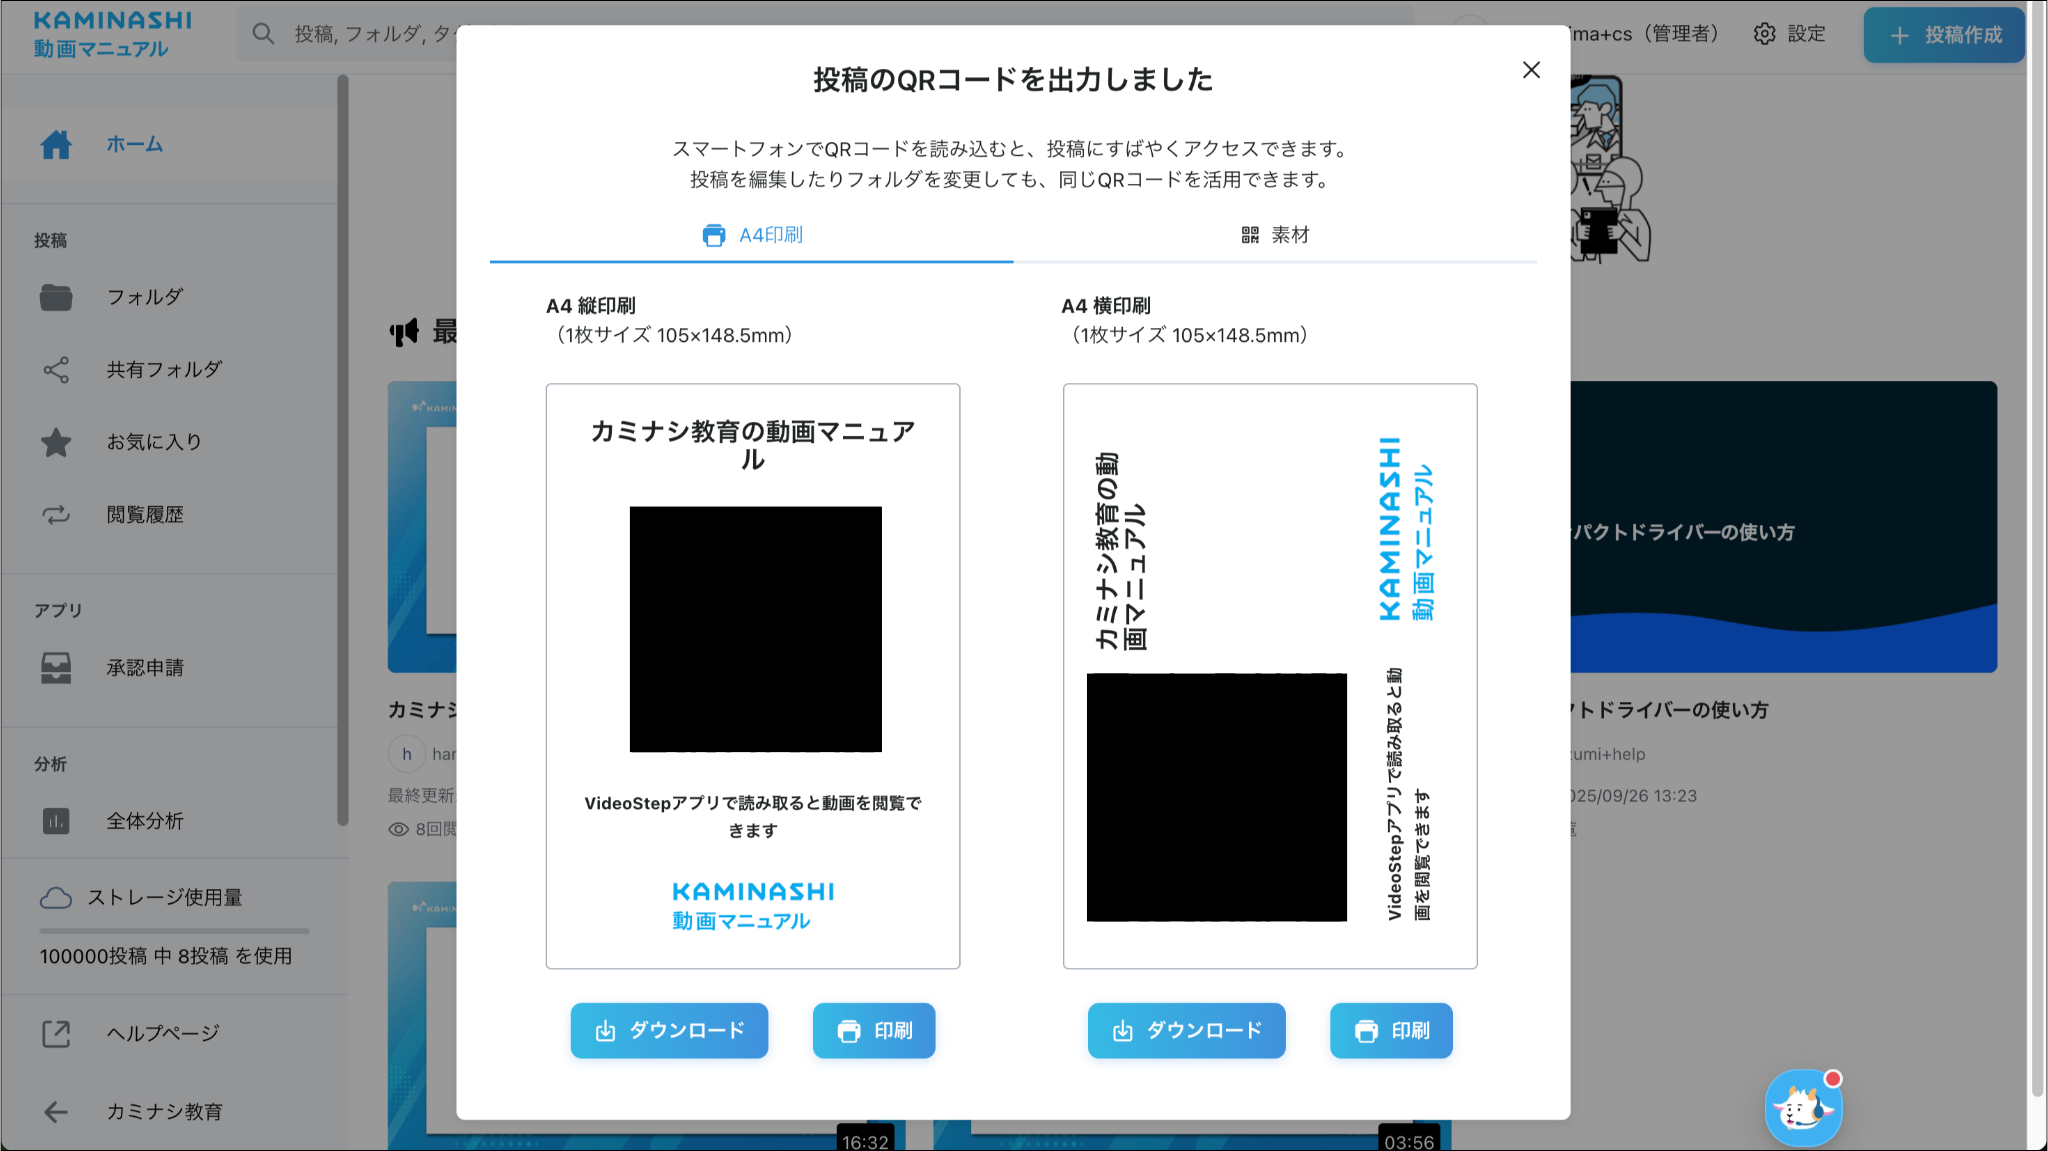
Task: Click the お気に入り star icon
Action: 56,442
